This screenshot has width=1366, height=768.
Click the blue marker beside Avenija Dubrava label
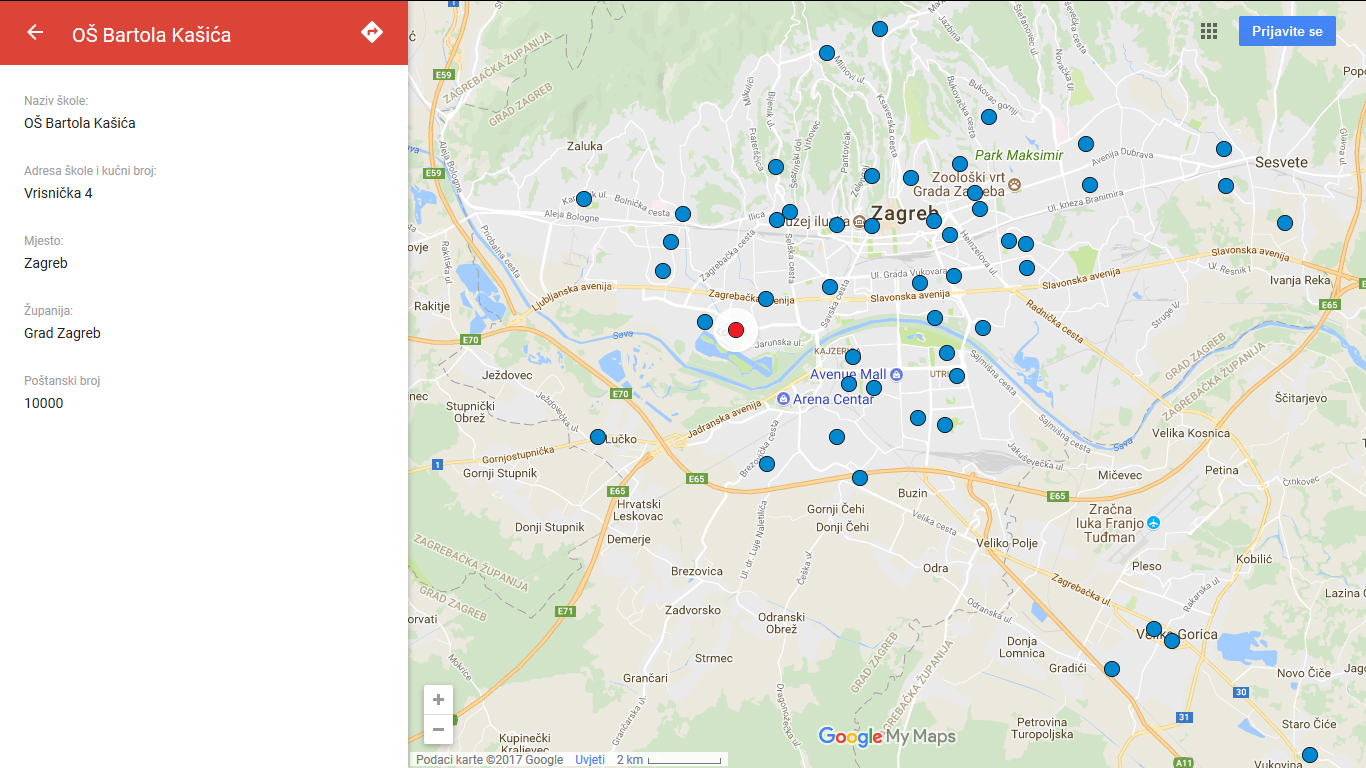pos(1086,144)
